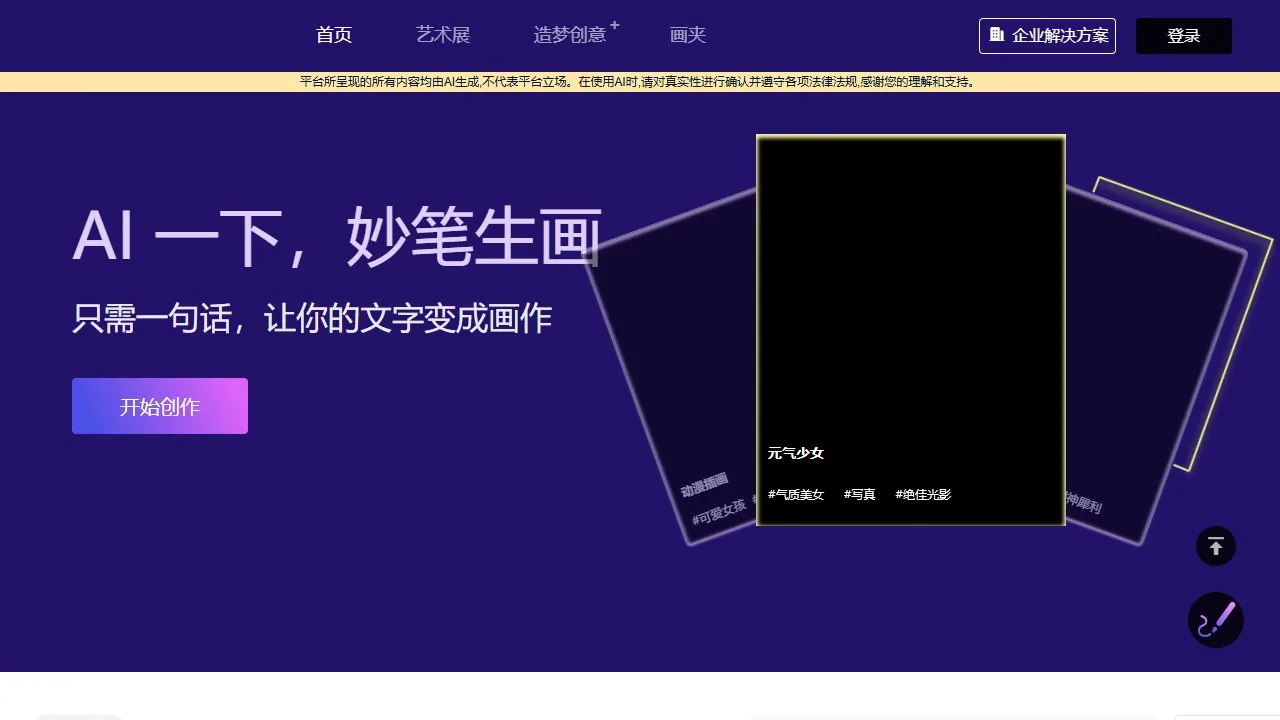Click the #写真 tag
Image resolution: width=1280 pixels, height=720 pixels.
[x=860, y=495]
